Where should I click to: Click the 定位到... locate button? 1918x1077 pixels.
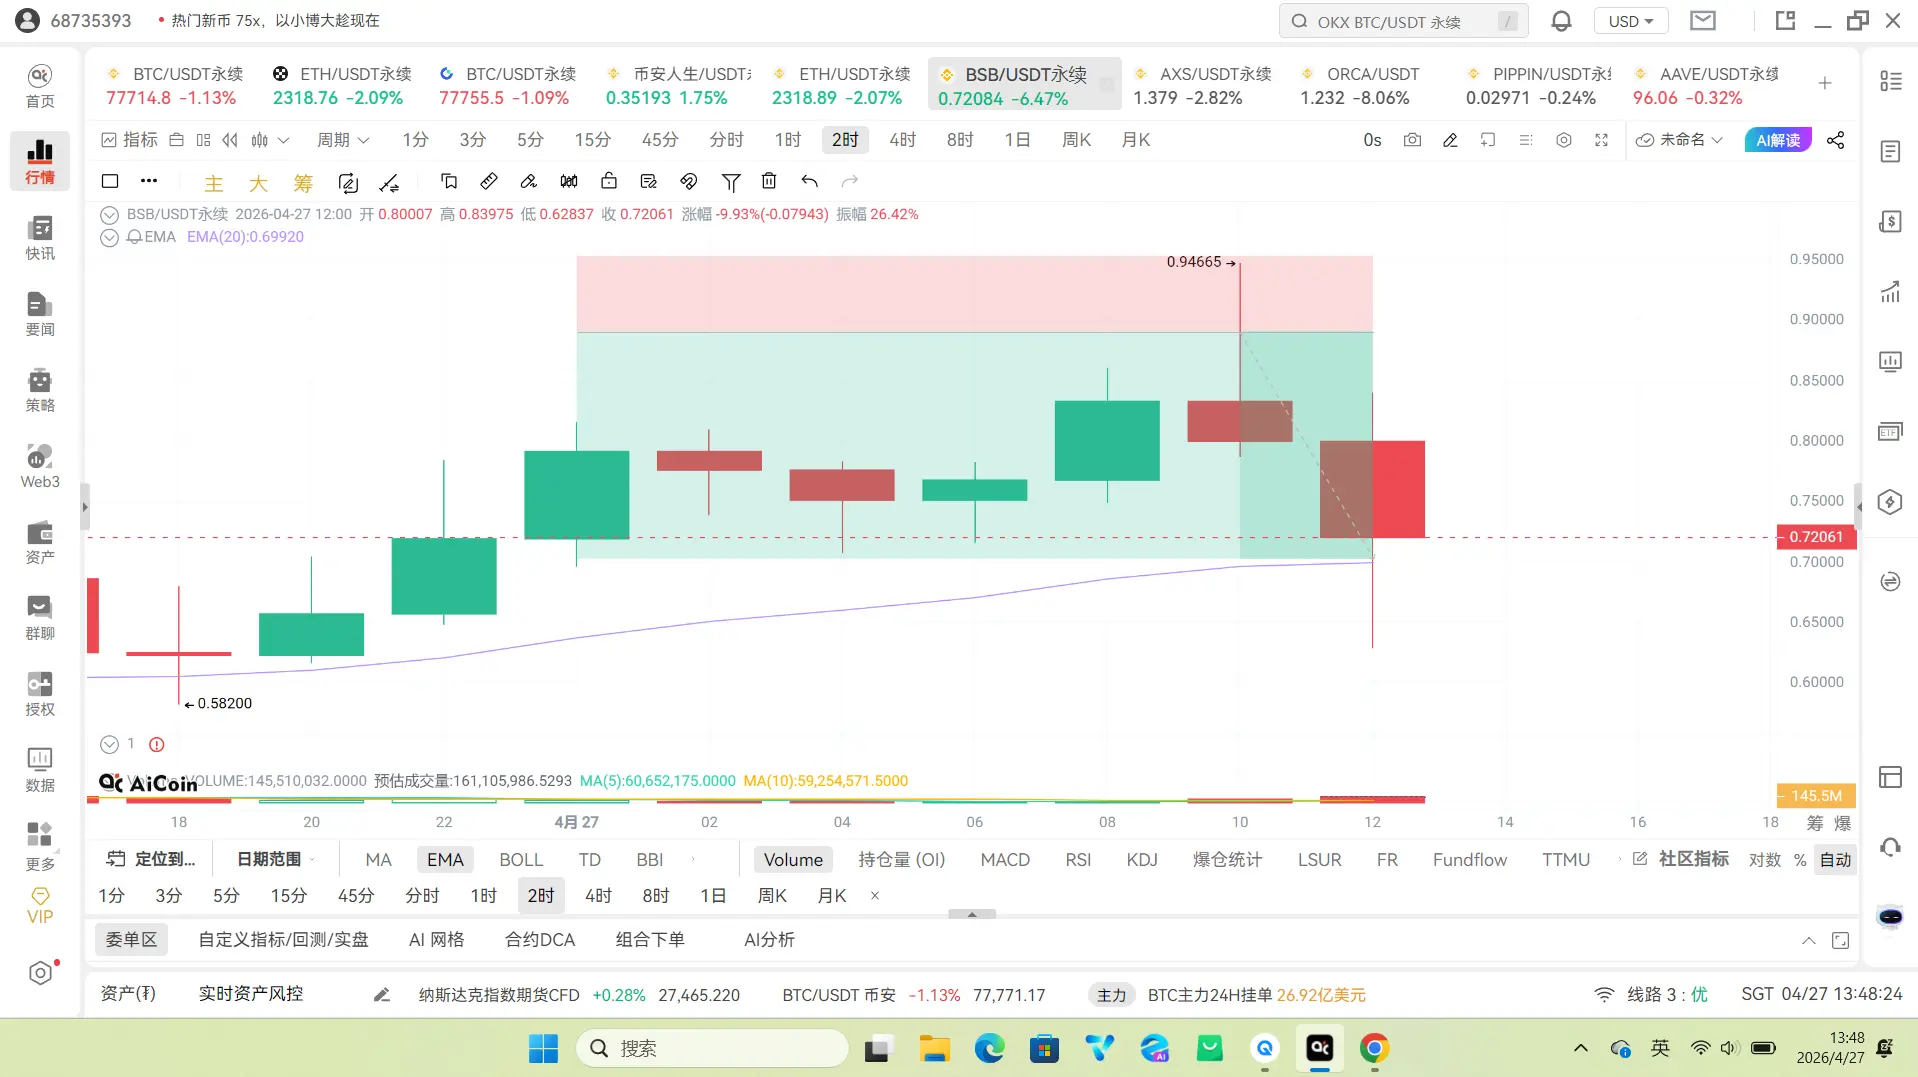152,859
